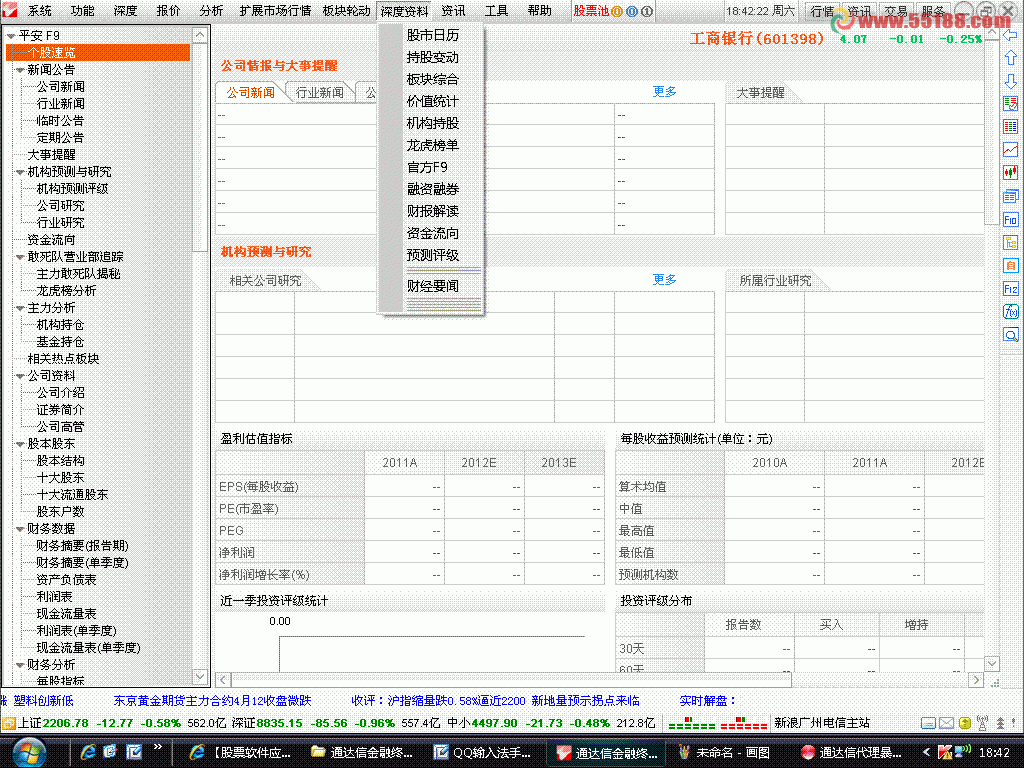
Task: Click 更多 link beside 相关公司研究
Action: (x=664, y=280)
